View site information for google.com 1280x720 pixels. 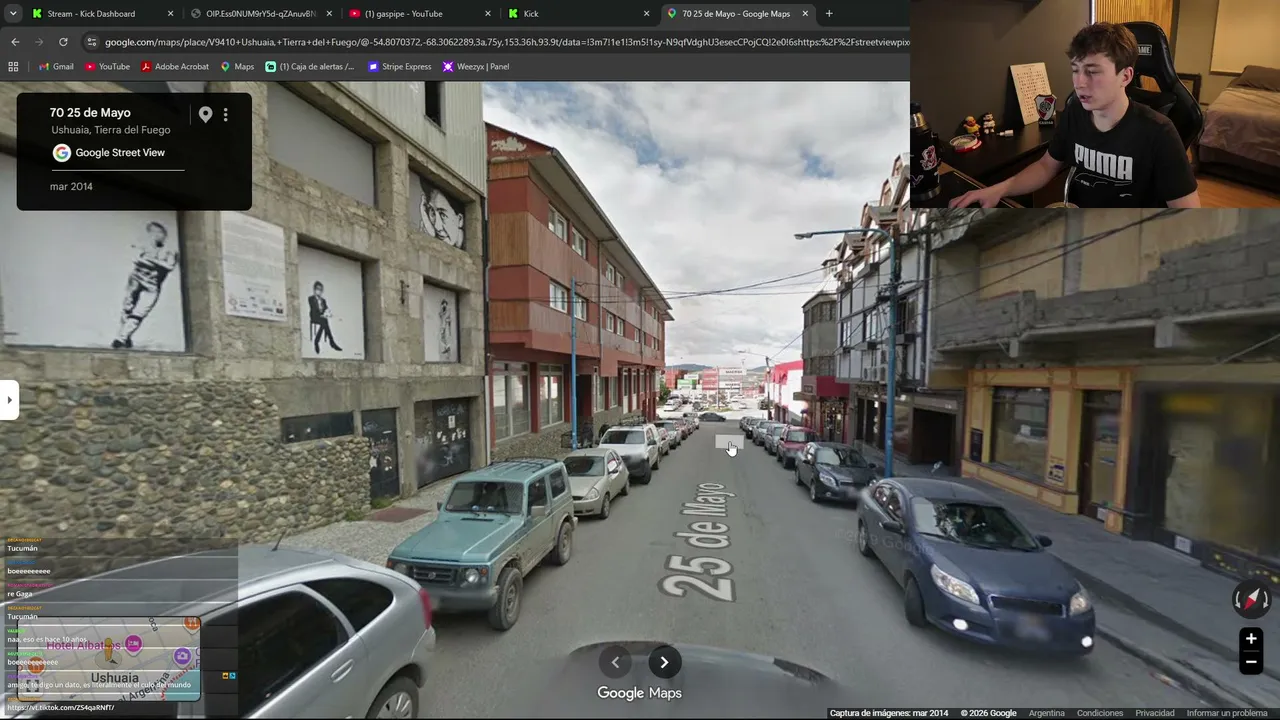point(92,42)
